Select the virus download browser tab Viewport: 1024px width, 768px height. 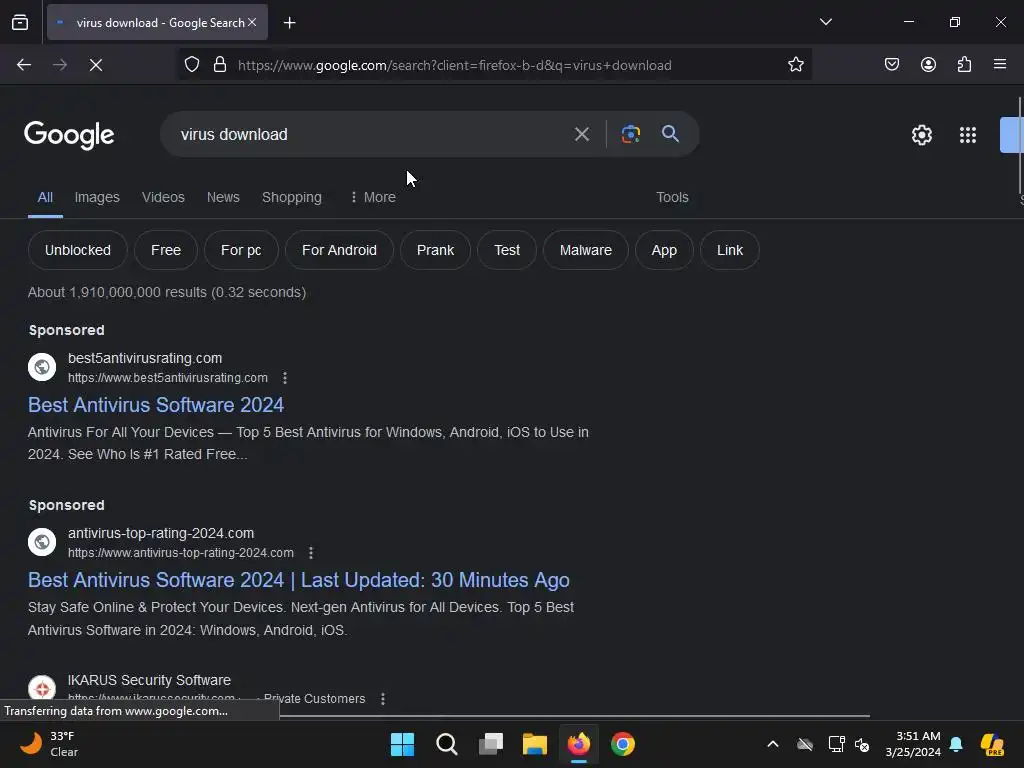[157, 23]
